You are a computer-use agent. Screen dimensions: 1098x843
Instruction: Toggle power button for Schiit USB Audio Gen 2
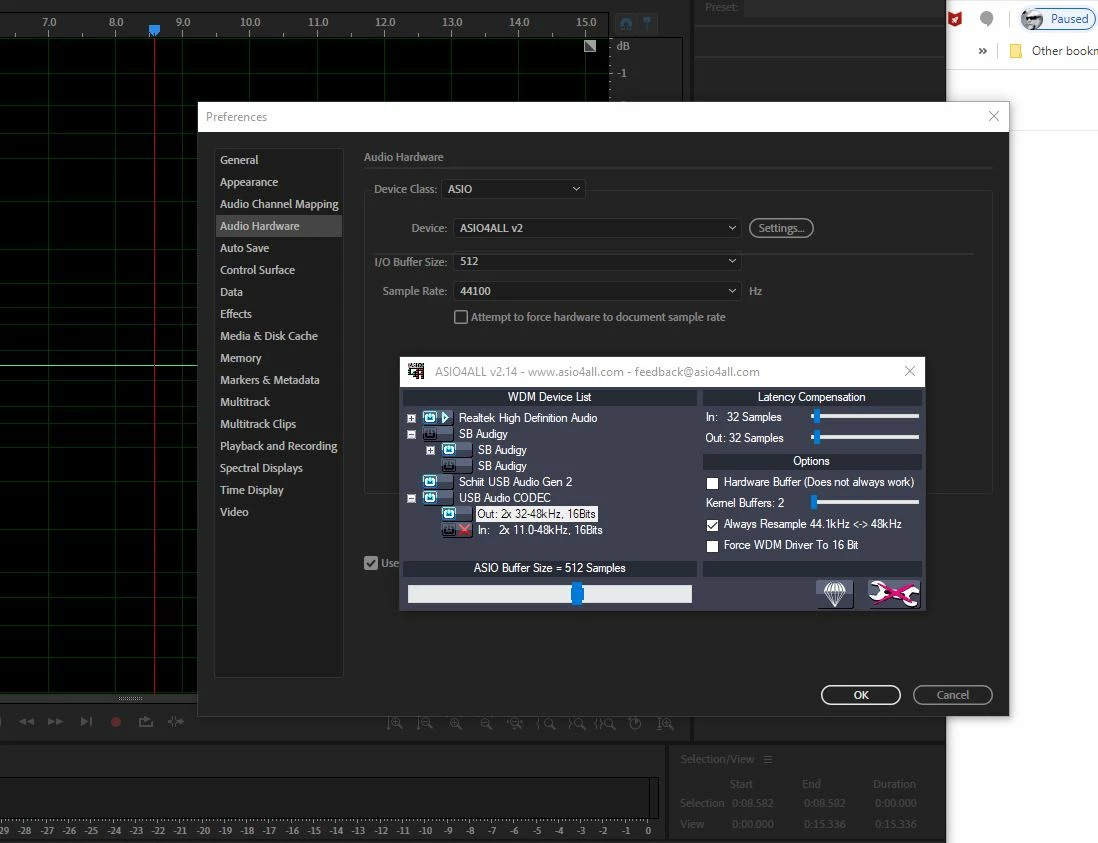430,481
